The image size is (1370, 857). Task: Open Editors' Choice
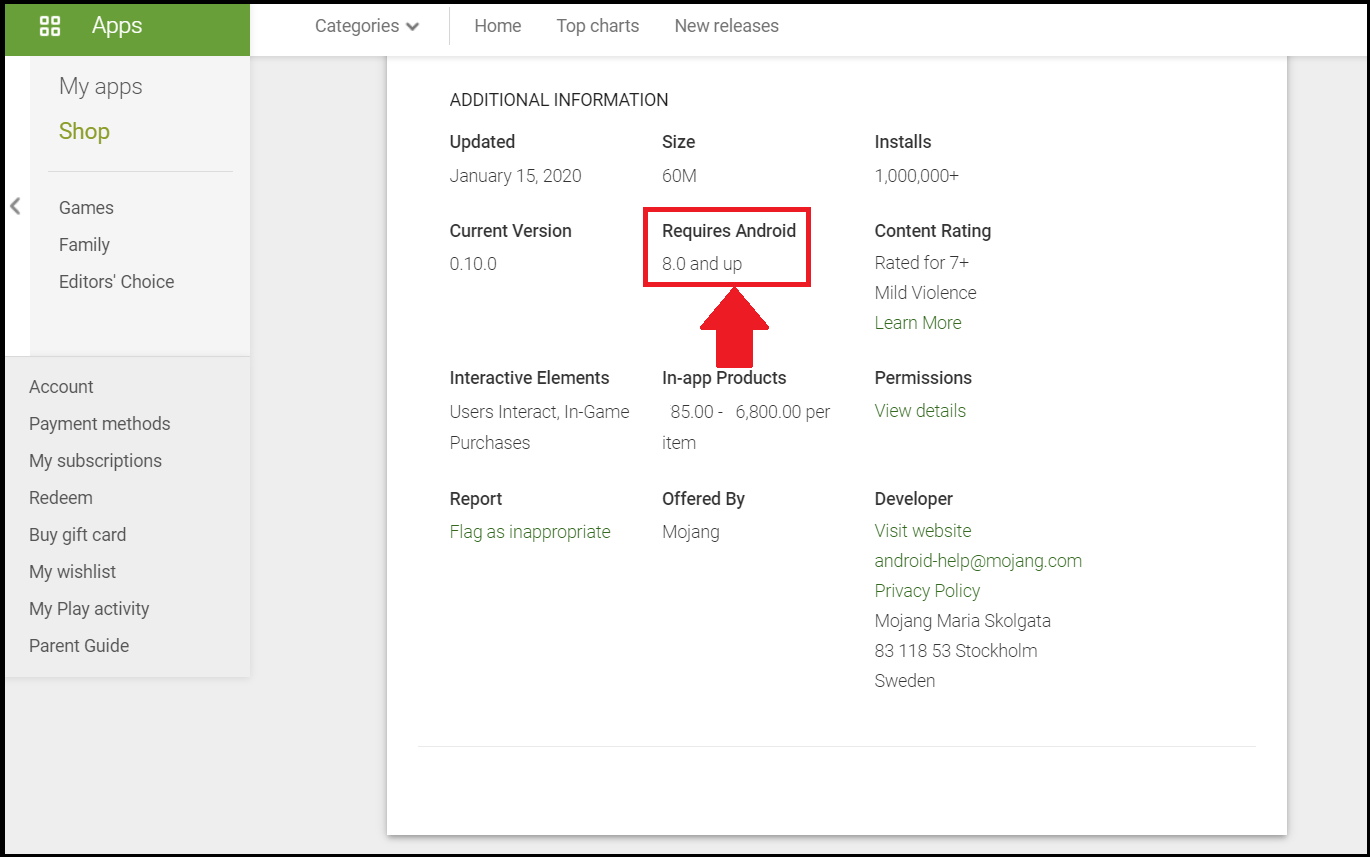(x=116, y=282)
